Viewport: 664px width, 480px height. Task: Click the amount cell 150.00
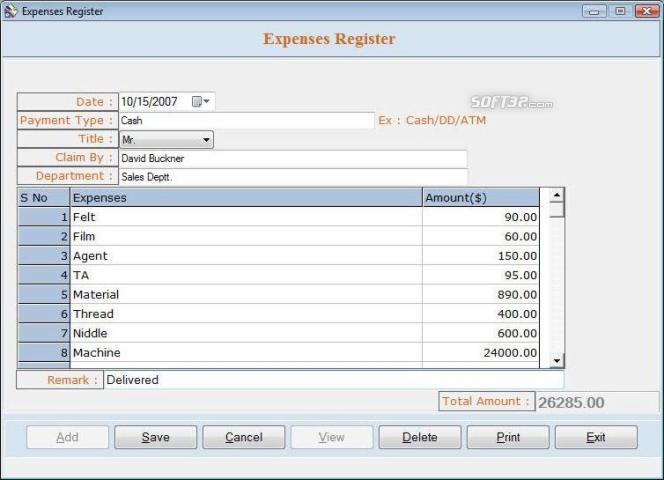pyautogui.click(x=481, y=256)
